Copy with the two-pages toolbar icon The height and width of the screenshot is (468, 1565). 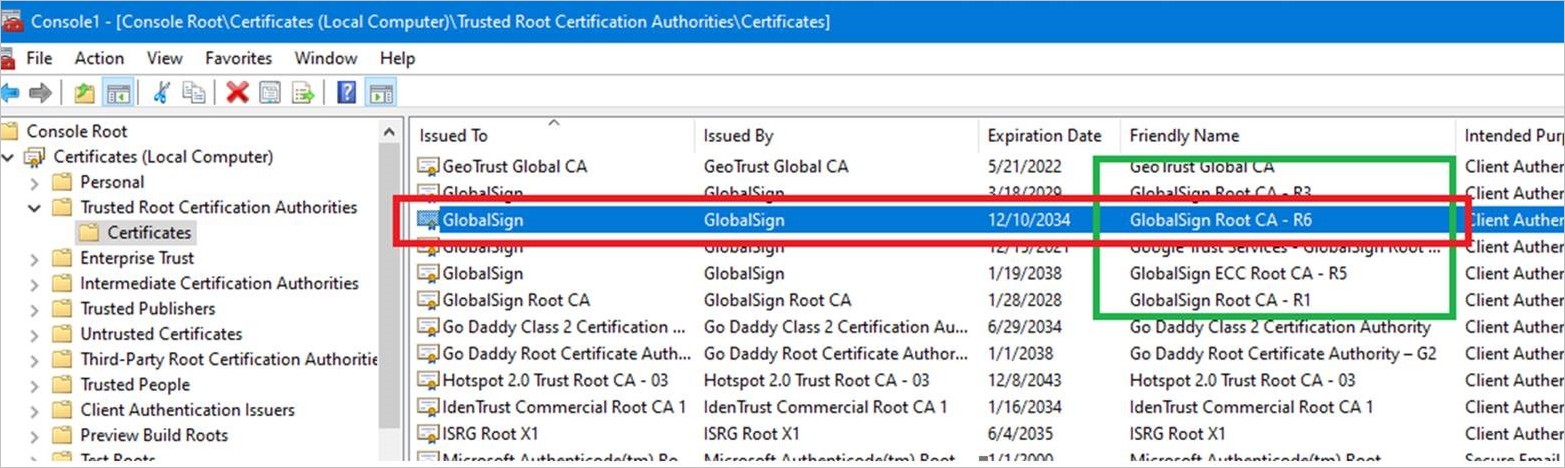coord(193,93)
